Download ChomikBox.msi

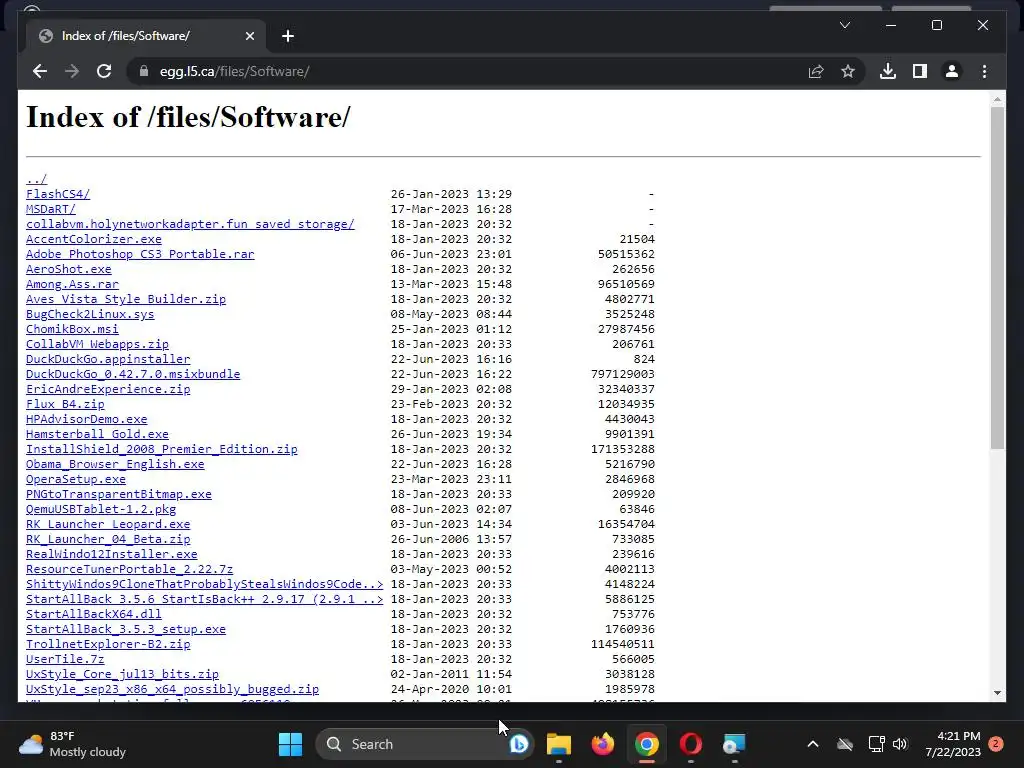tap(72, 329)
